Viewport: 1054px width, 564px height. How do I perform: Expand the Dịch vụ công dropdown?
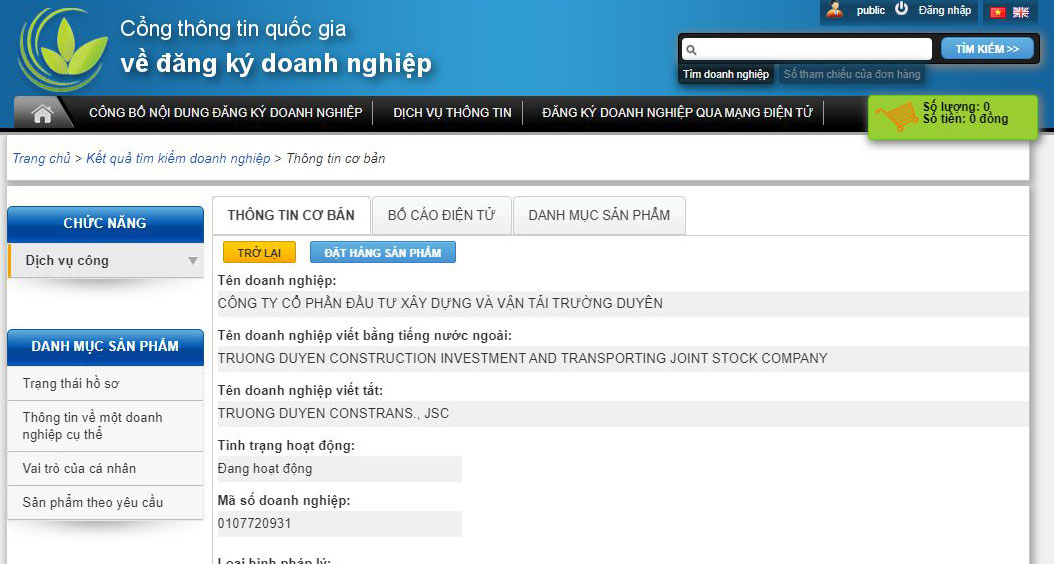click(192, 261)
